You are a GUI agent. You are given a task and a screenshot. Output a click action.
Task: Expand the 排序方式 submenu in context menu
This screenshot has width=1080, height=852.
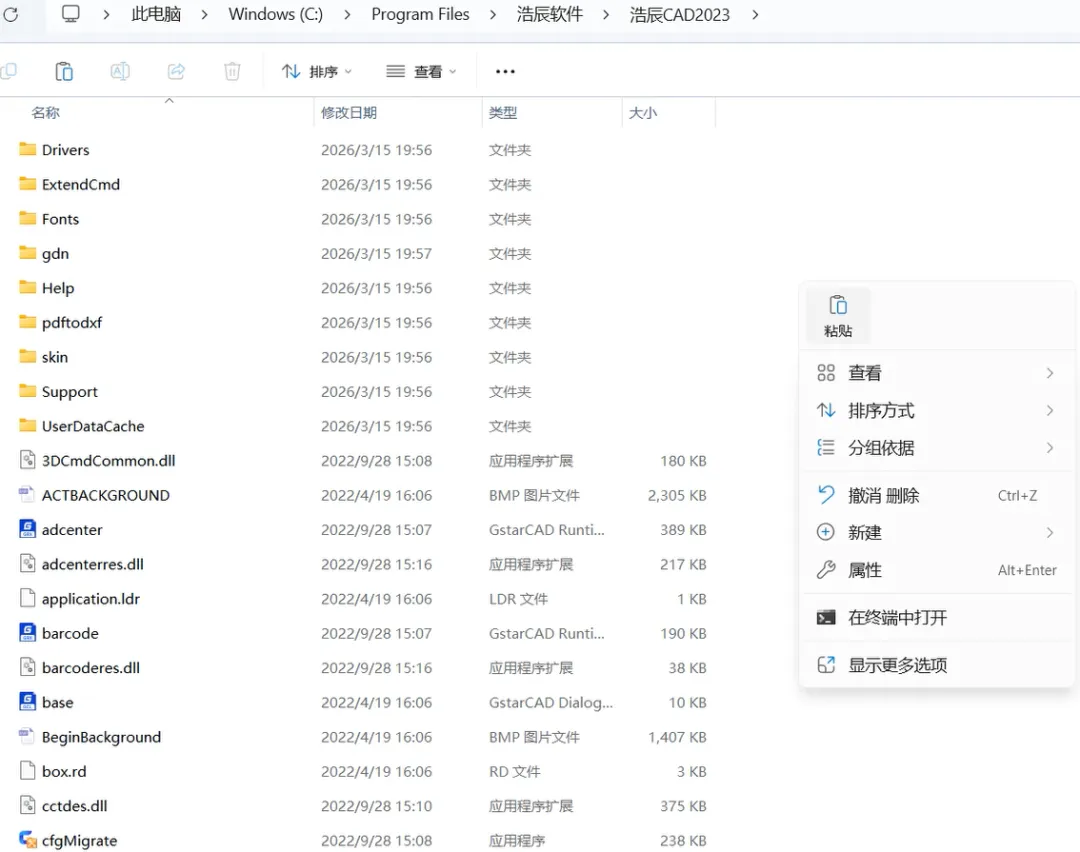[x=936, y=411]
